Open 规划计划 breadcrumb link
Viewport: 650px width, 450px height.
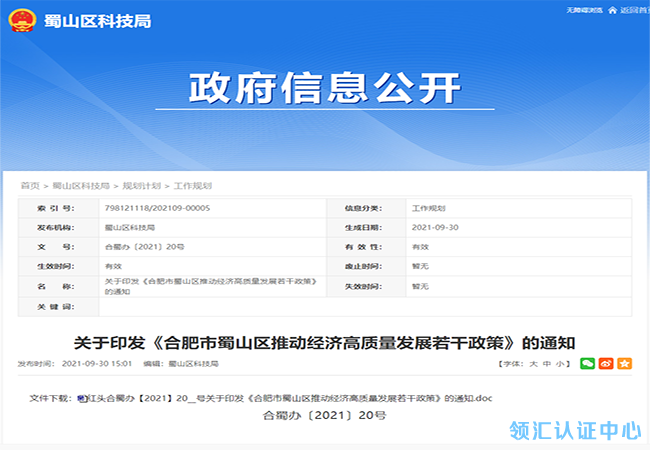141,186
